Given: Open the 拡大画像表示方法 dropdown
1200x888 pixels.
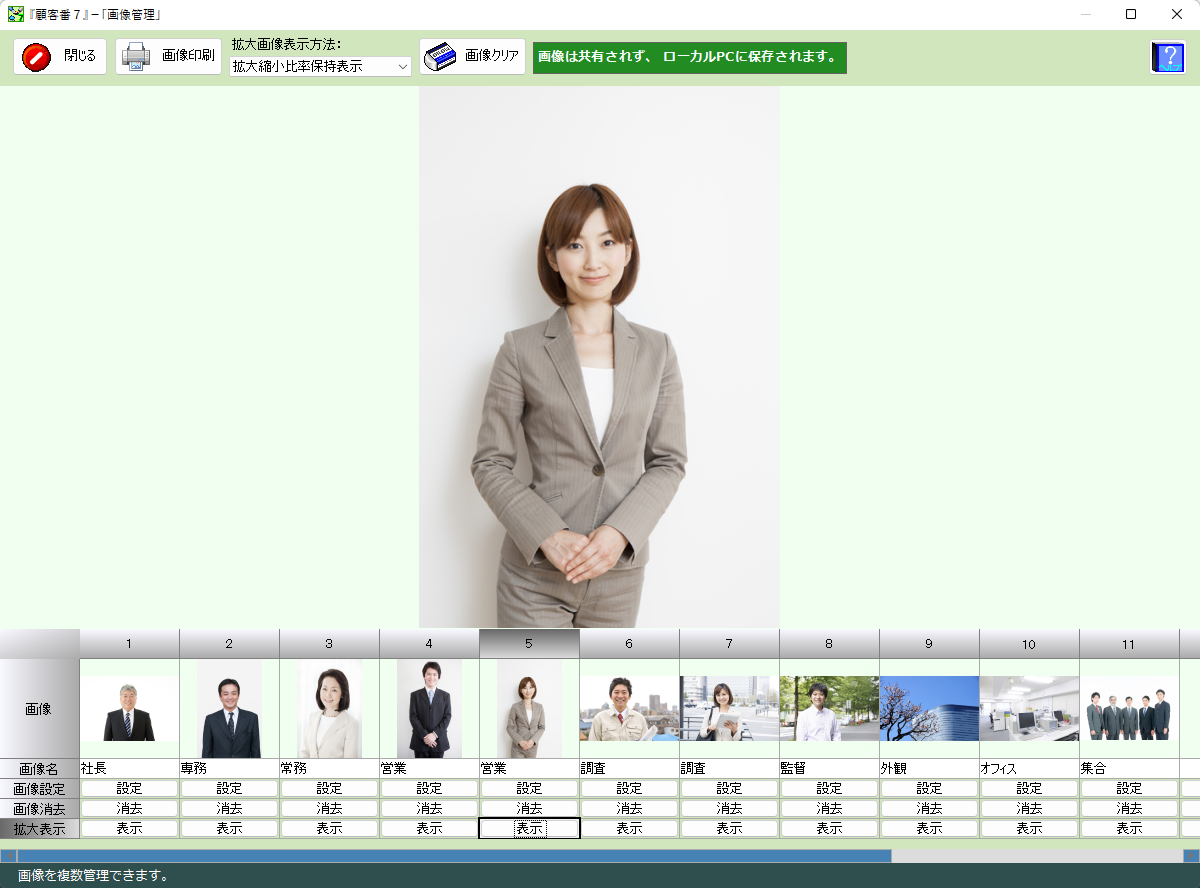Looking at the screenshot, I should pyautogui.click(x=321, y=67).
